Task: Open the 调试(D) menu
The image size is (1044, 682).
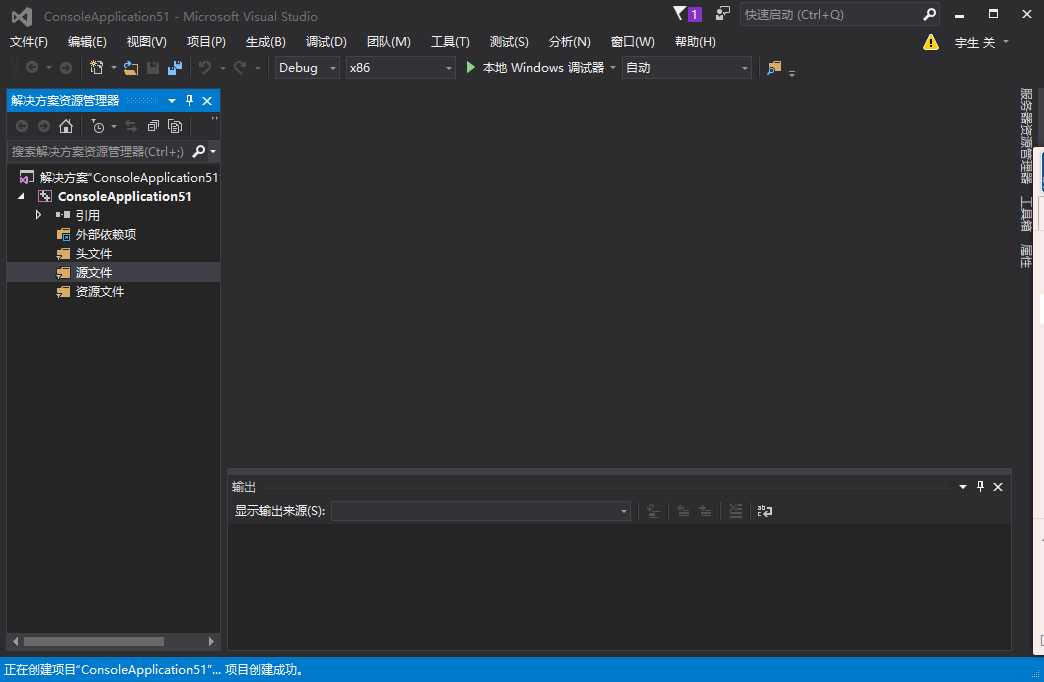Action: pos(326,41)
